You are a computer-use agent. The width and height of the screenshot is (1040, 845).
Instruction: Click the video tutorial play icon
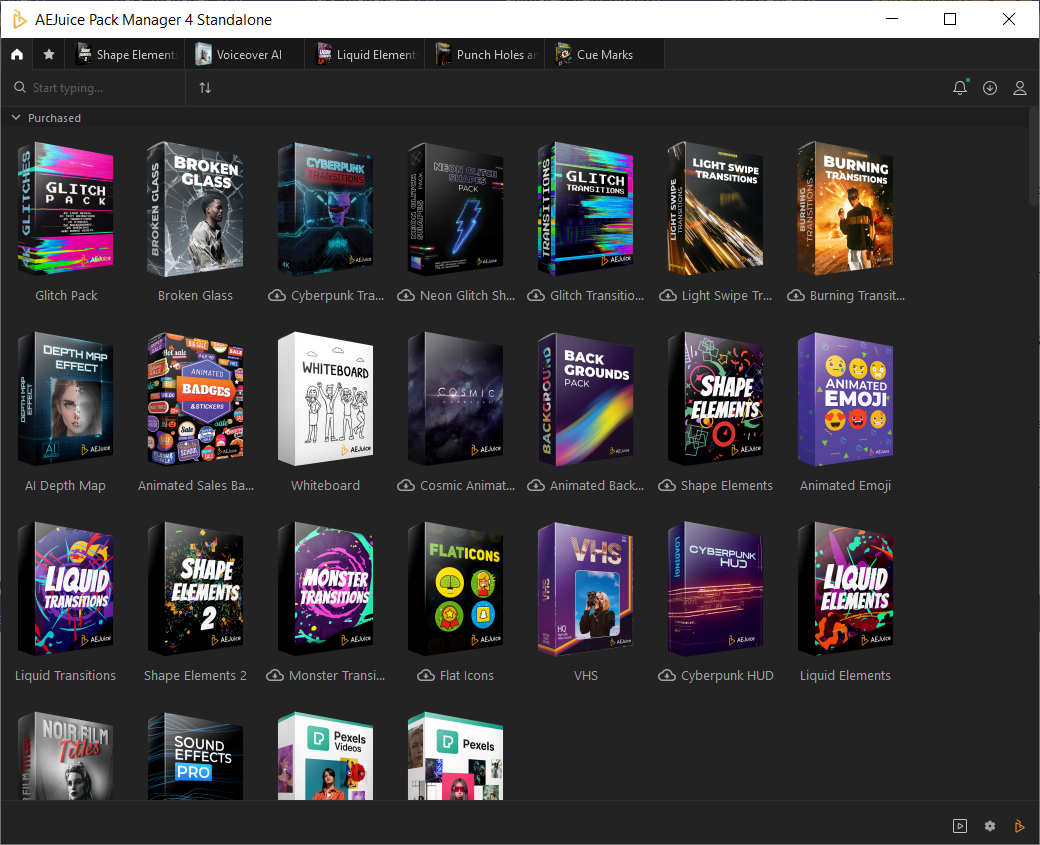click(960, 826)
